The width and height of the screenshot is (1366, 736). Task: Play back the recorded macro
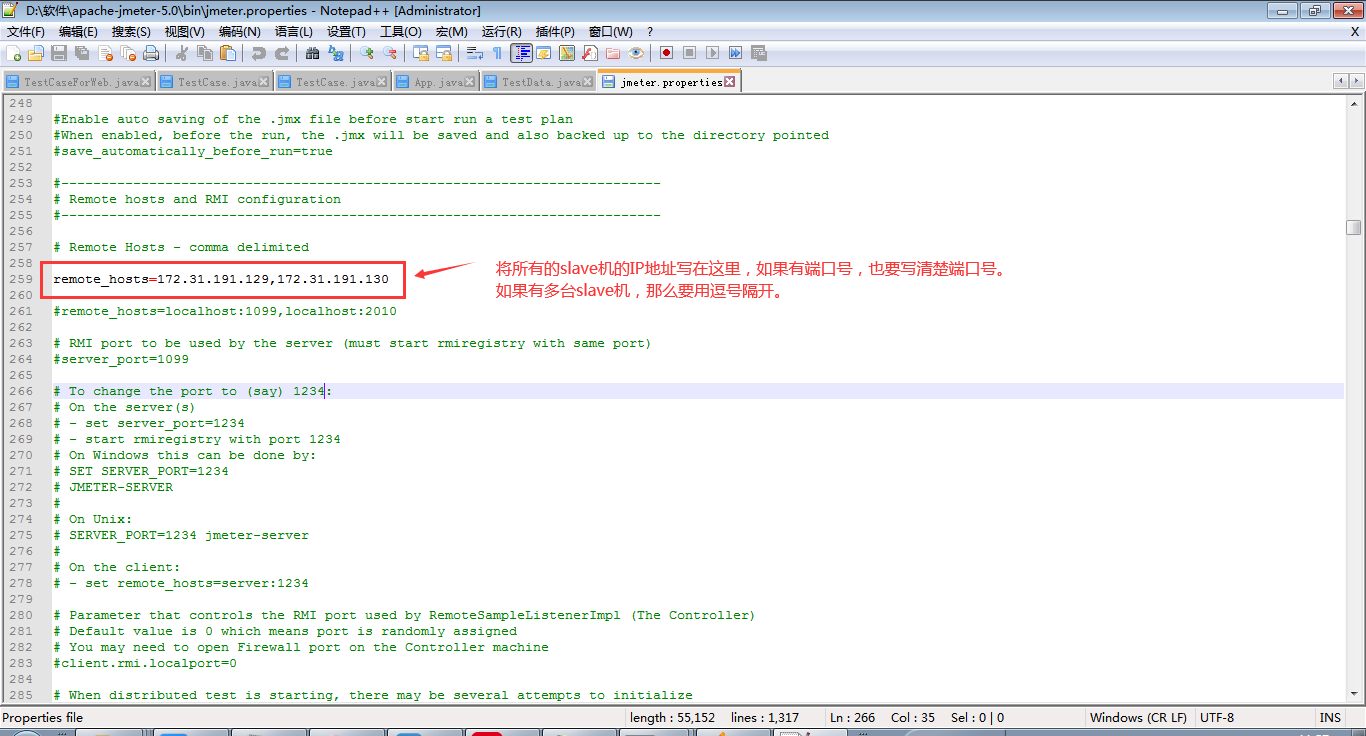click(712, 53)
